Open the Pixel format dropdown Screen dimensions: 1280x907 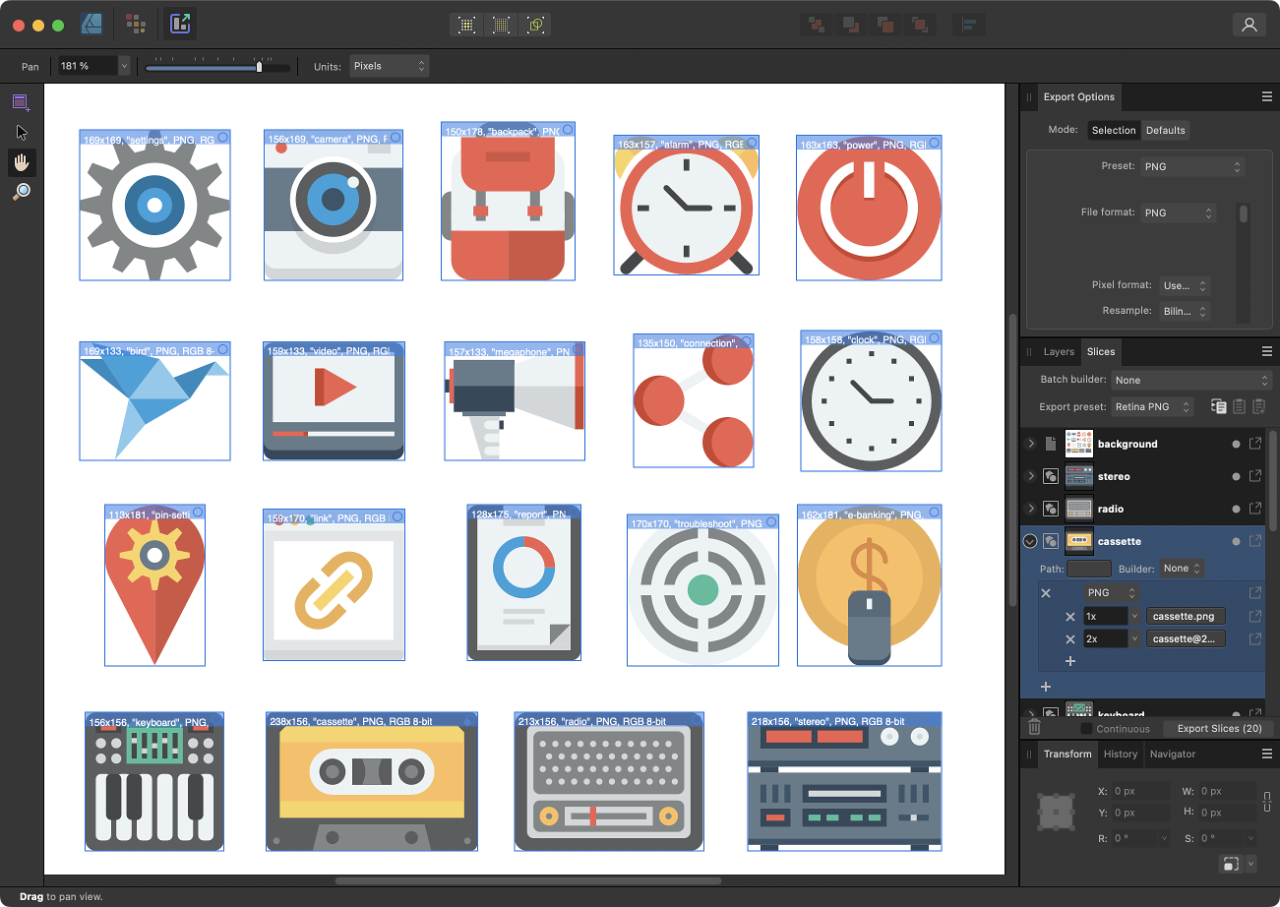pos(1185,286)
